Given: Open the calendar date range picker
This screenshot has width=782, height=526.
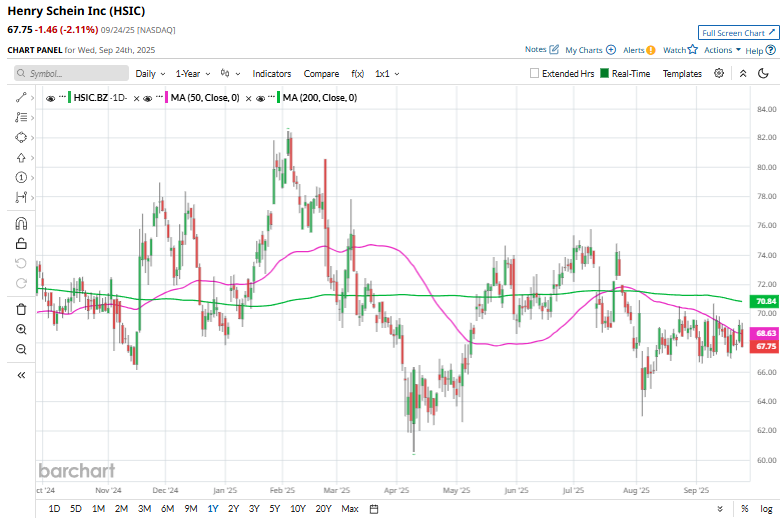Looking at the screenshot, I should [x=374, y=509].
